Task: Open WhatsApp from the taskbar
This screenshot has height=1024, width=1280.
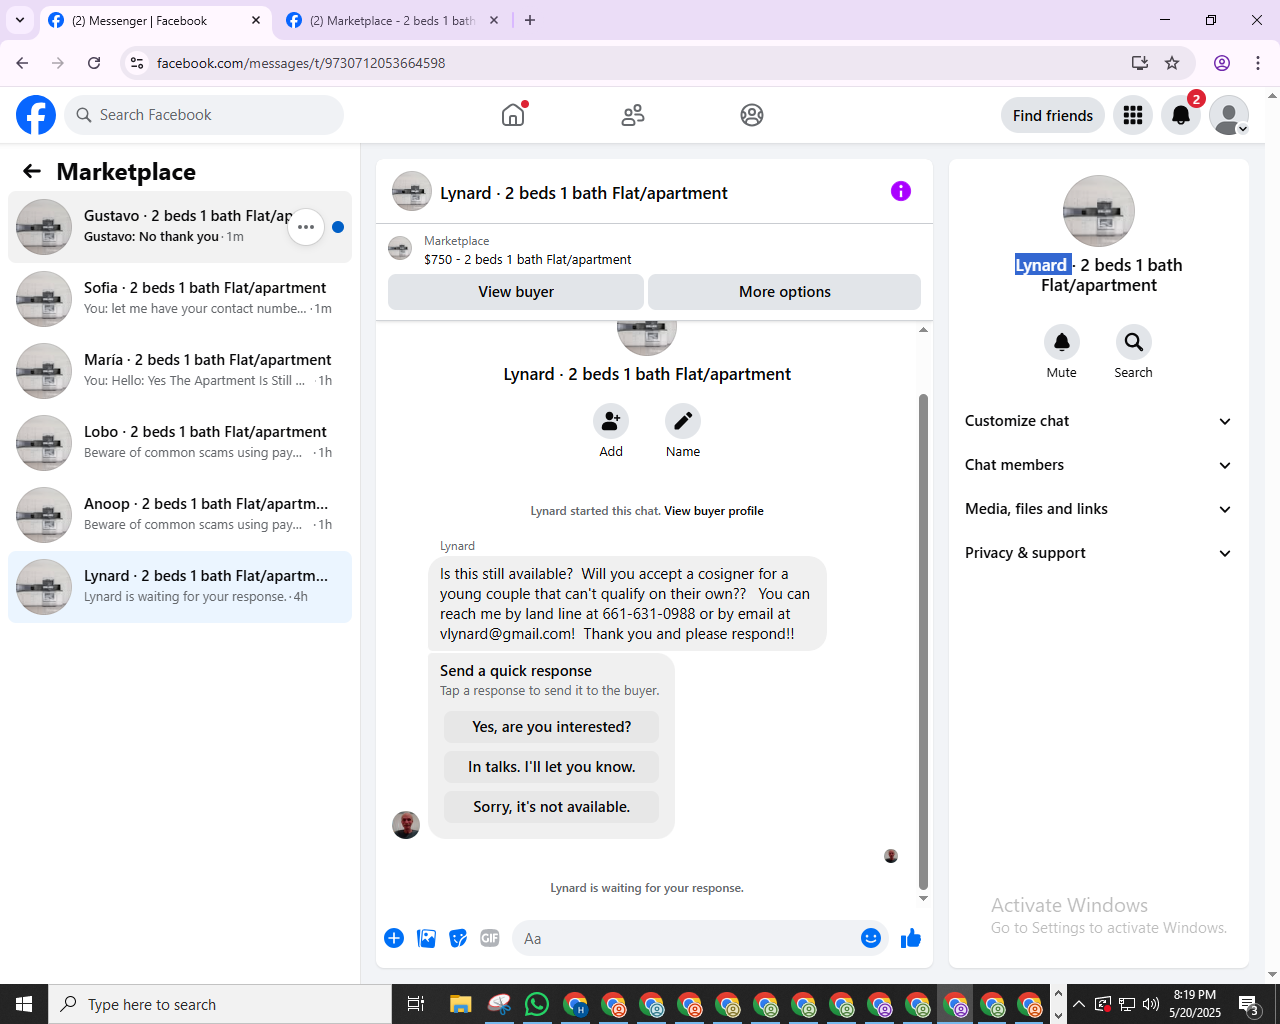Action: (x=537, y=1004)
